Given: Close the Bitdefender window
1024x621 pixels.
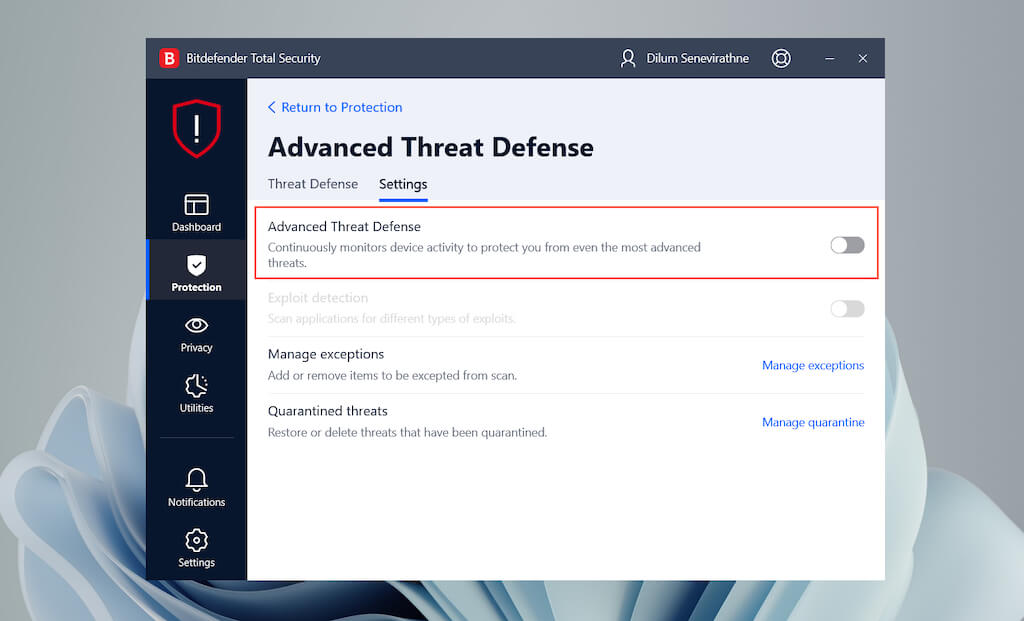Looking at the screenshot, I should [863, 58].
